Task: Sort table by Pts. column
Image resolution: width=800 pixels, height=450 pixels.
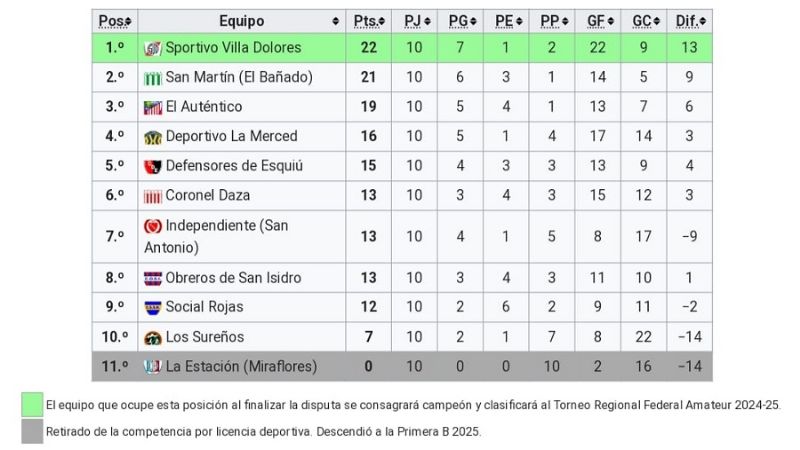Action: point(368,20)
